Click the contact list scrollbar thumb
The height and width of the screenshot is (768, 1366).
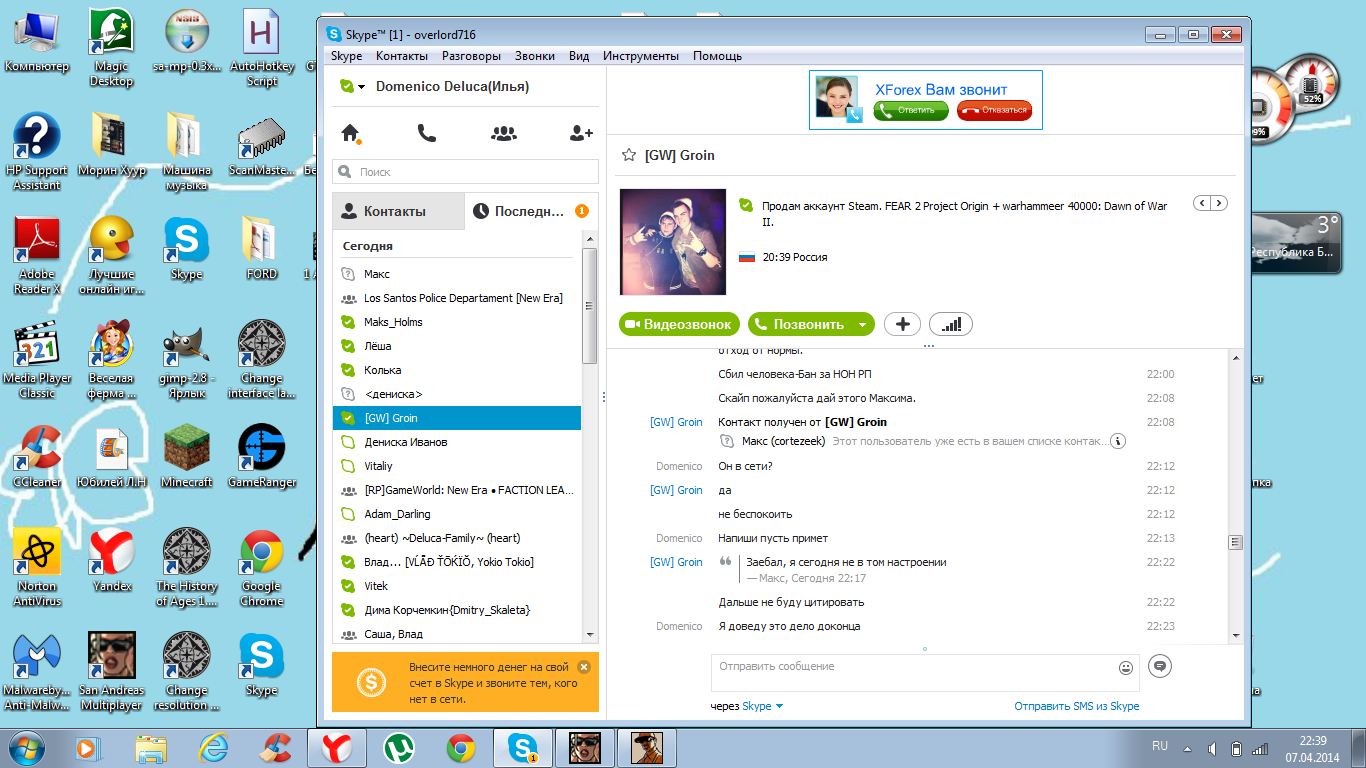(x=590, y=305)
